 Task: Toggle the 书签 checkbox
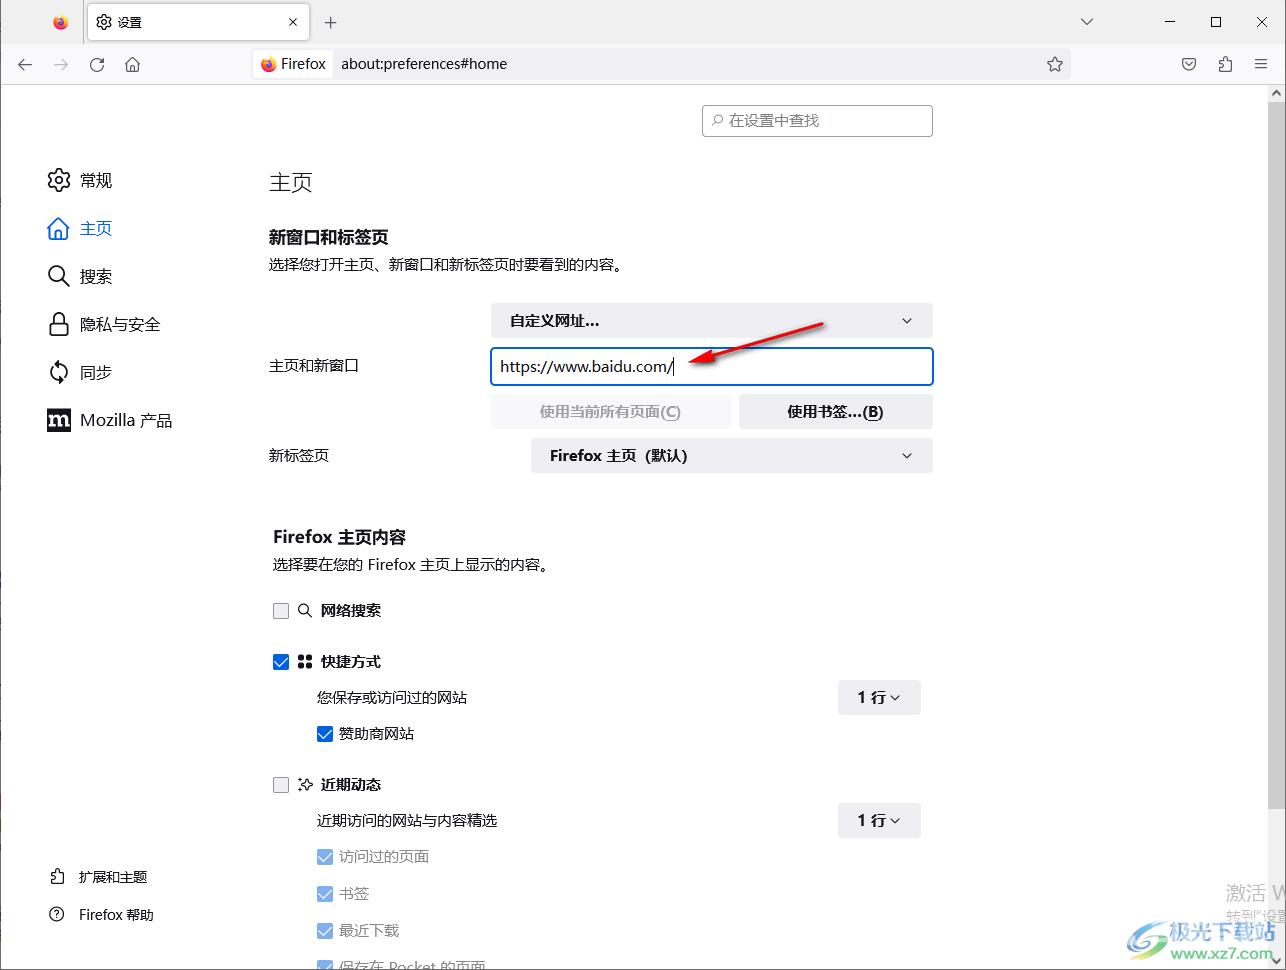click(325, 894)
